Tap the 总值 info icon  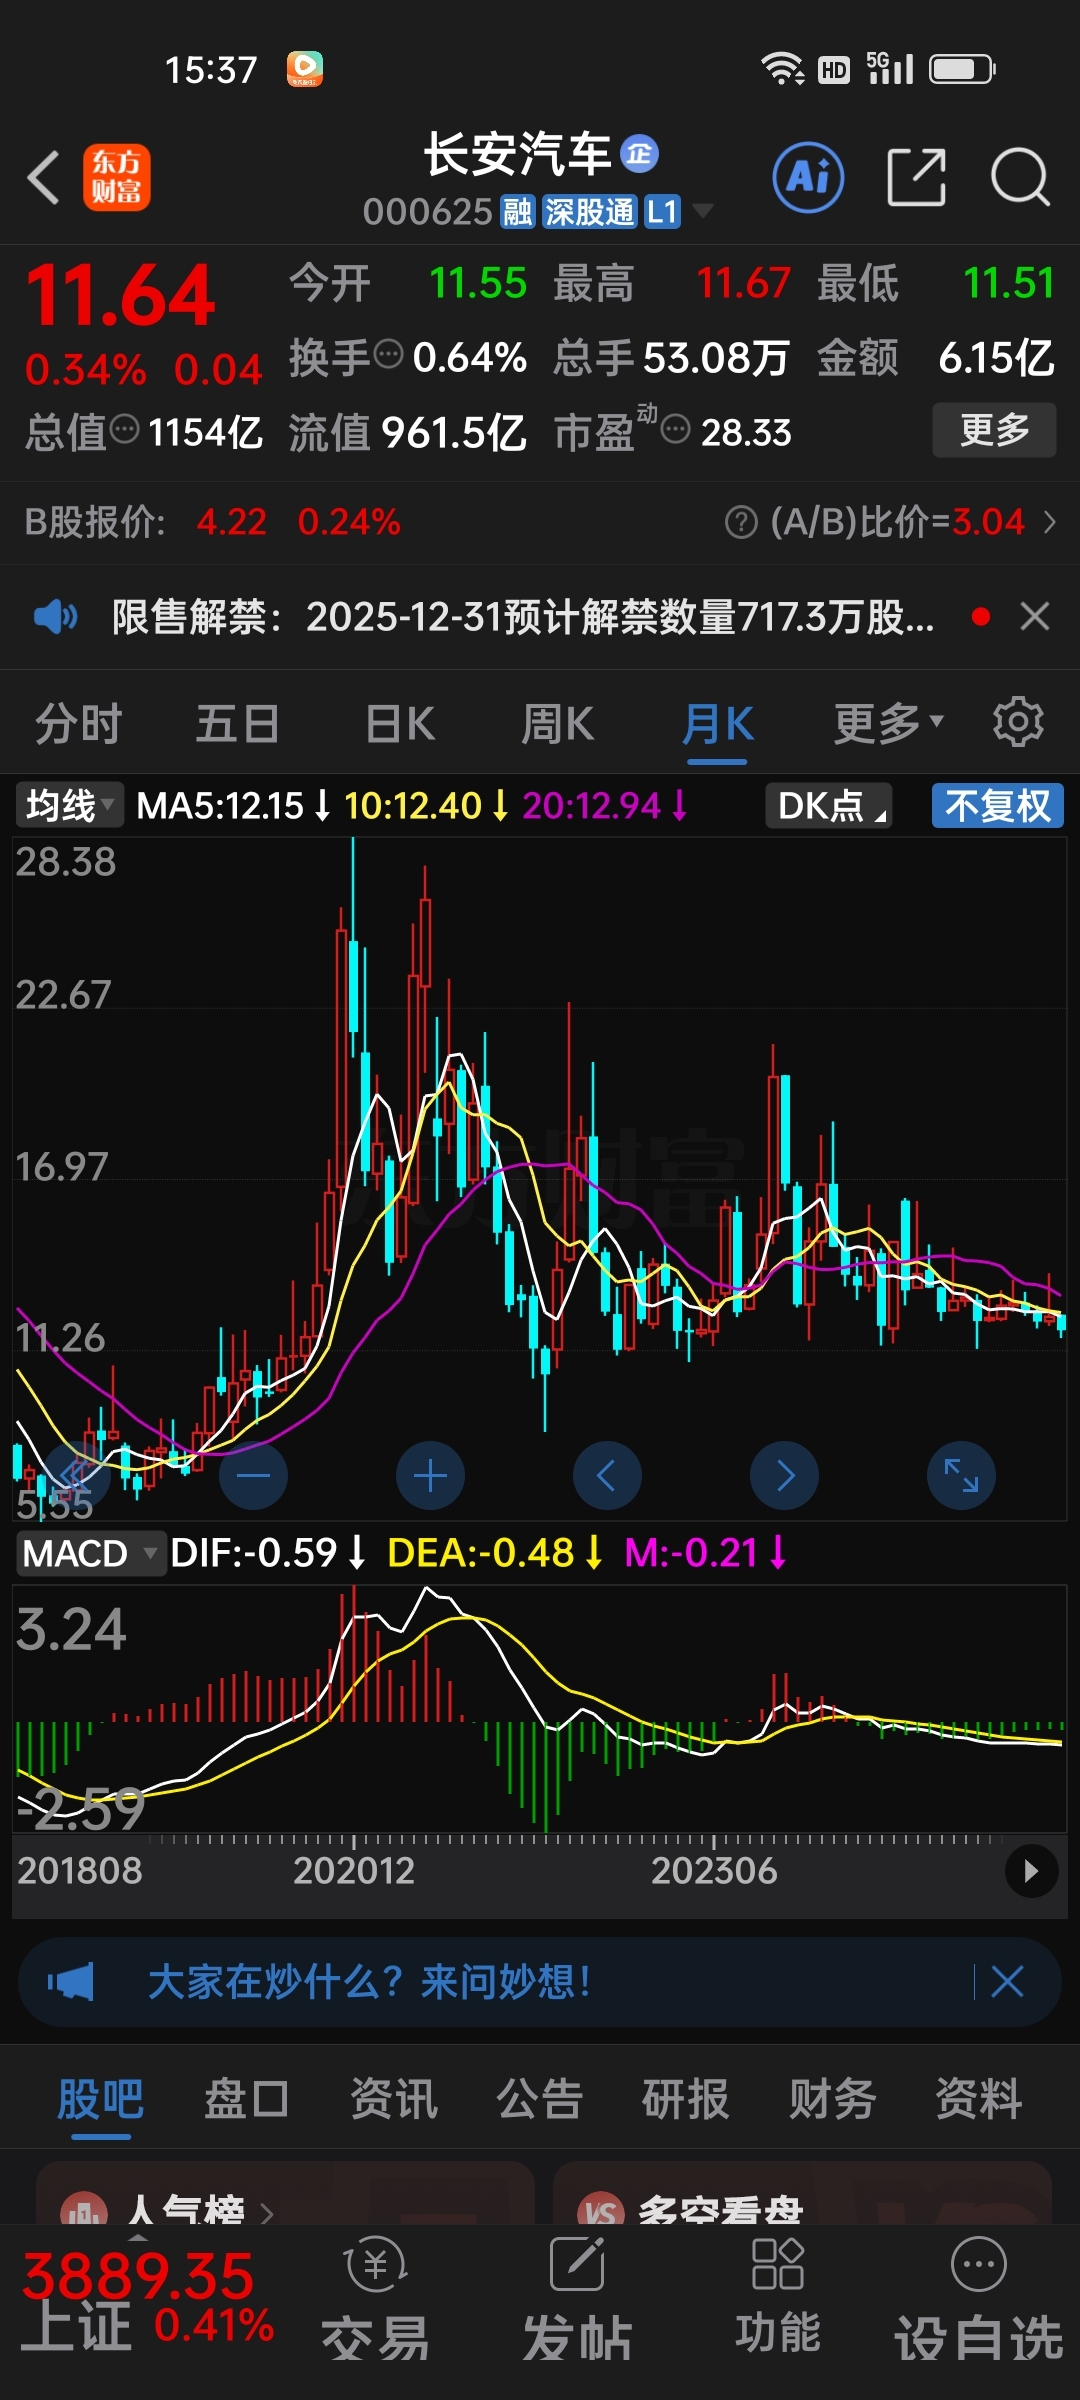[124, 430]
